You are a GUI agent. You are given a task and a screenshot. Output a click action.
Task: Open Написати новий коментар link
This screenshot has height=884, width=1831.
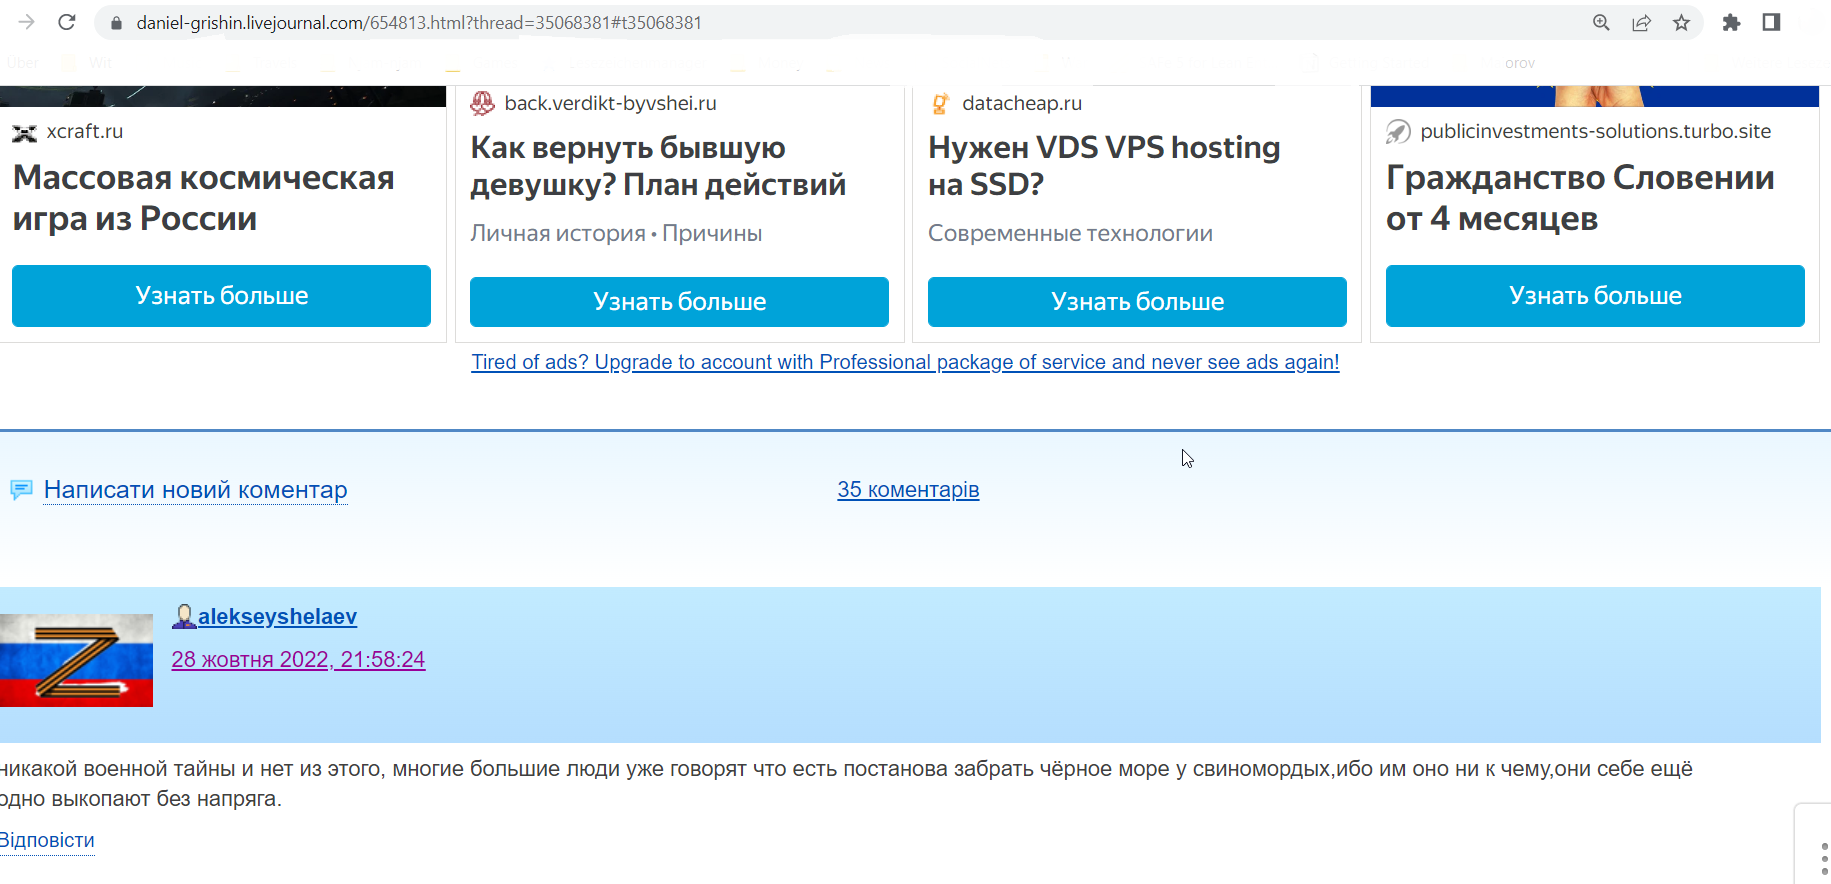coord(196,490)
